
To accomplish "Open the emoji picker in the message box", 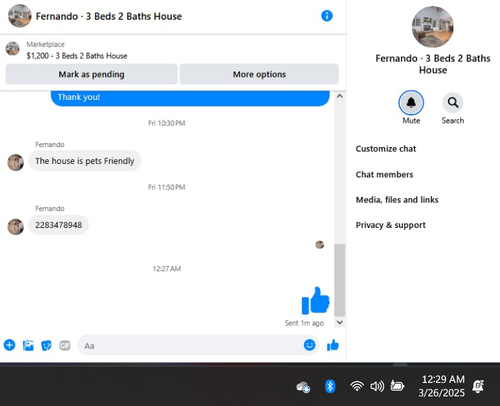I will pyautogui.click(x=309, y=345).
